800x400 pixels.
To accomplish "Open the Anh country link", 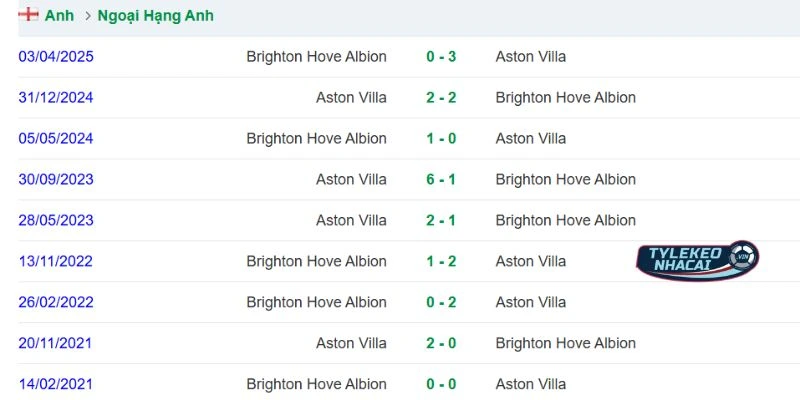I will [59, 16].
